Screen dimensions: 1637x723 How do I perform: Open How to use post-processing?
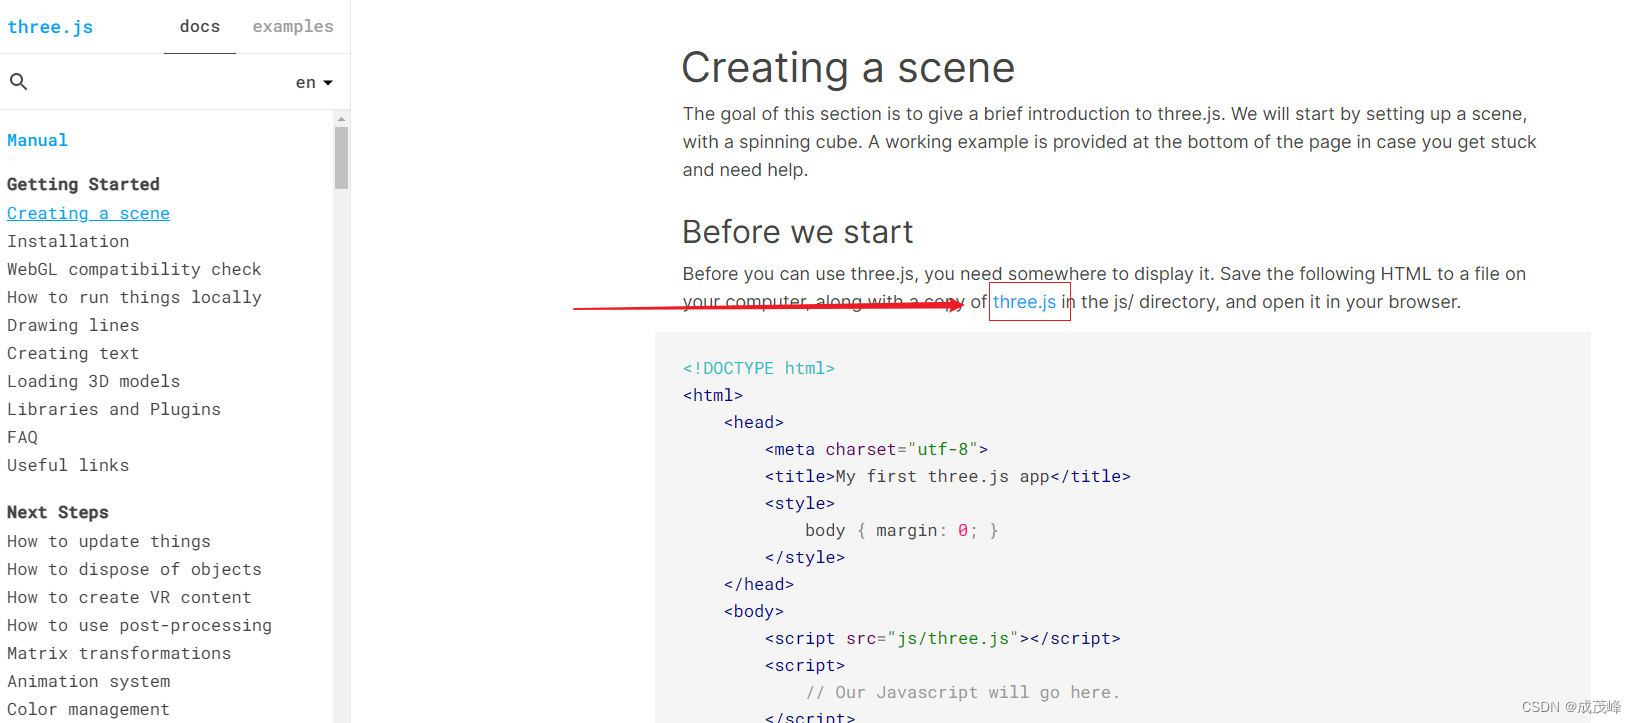(x=139, y=625)
